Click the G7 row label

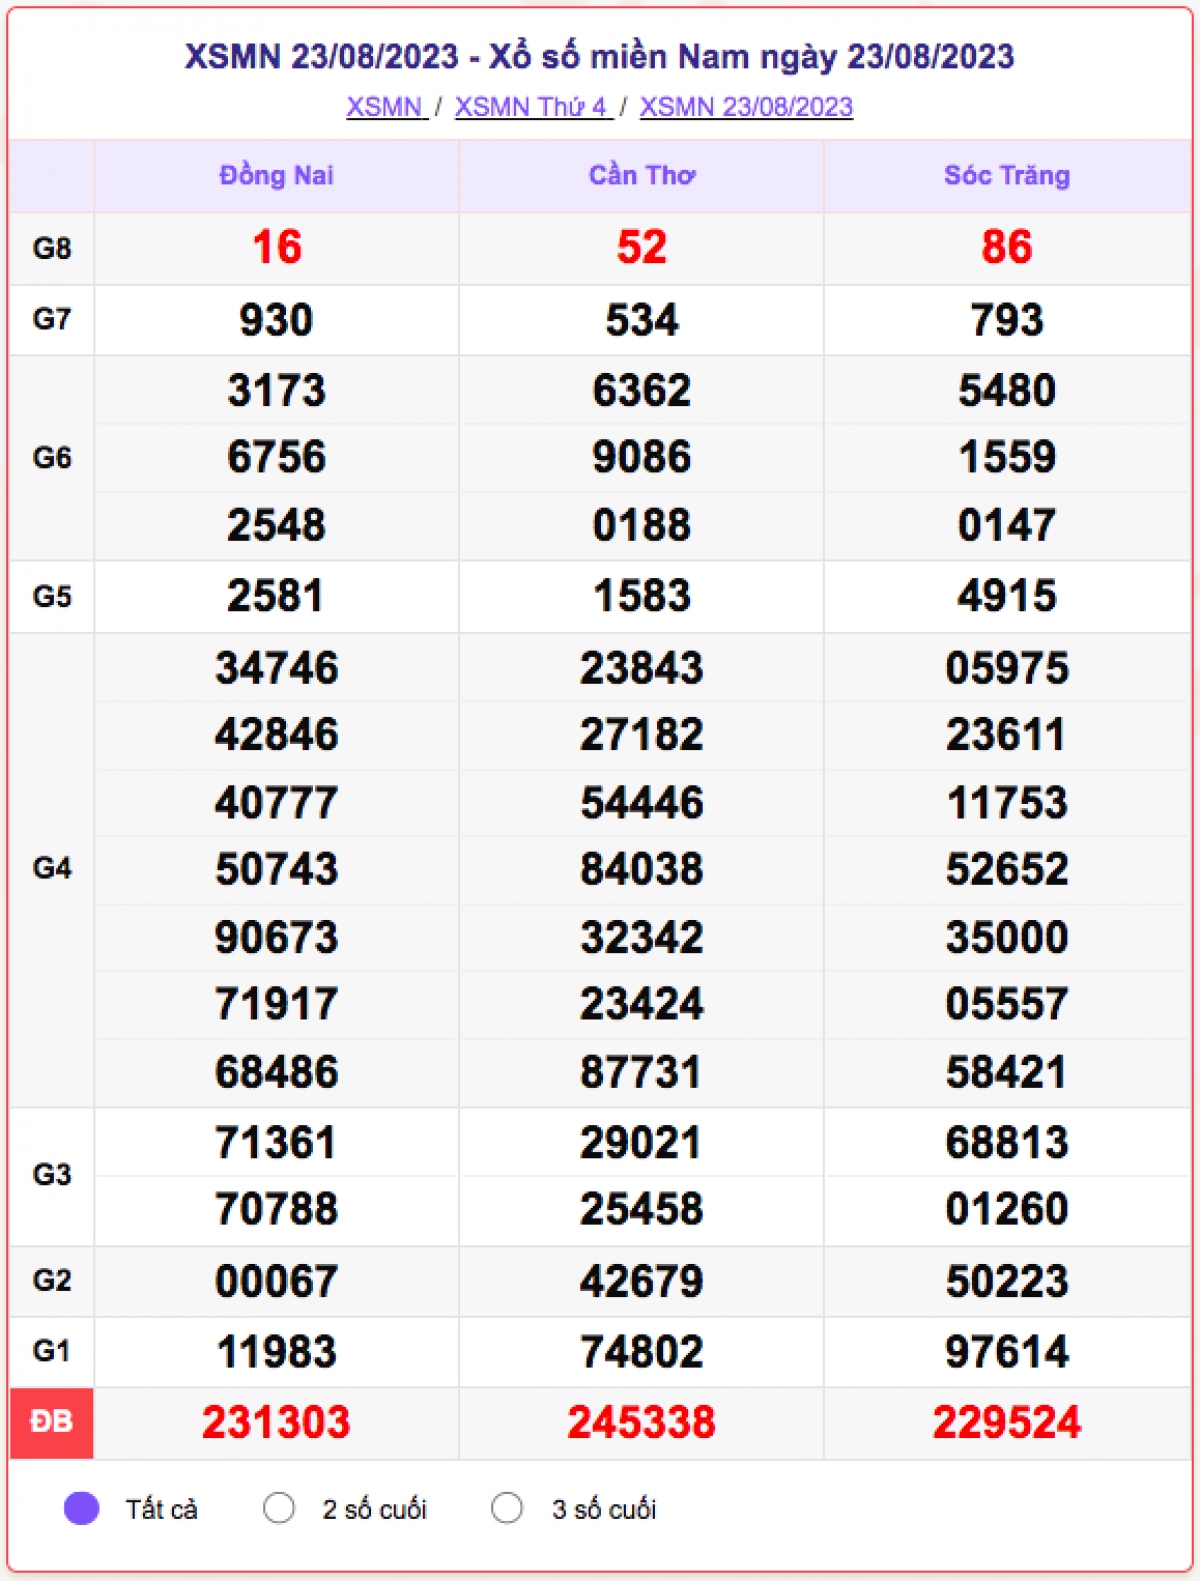pyautogui.click(x=52, y=320)
